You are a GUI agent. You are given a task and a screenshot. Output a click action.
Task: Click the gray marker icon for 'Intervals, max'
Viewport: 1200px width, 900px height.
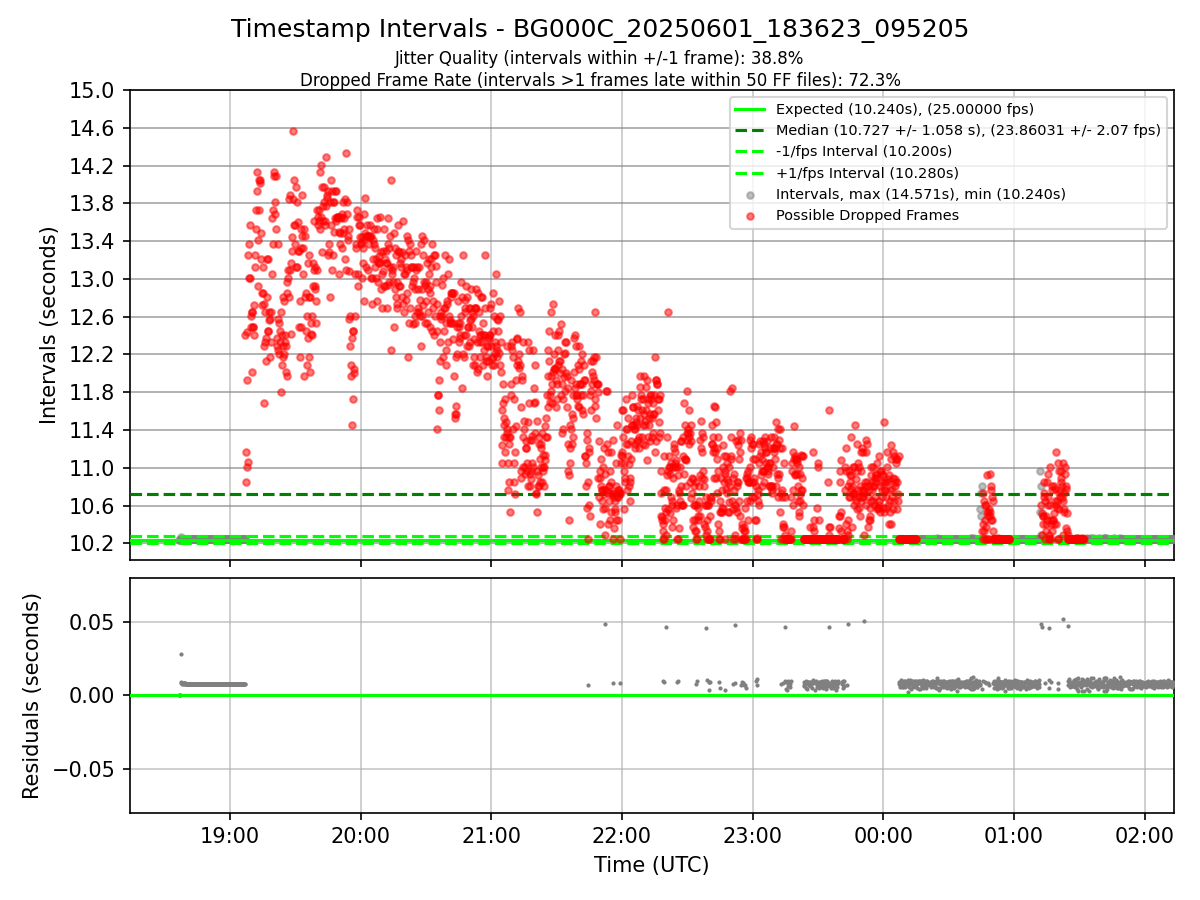point(750,194)
